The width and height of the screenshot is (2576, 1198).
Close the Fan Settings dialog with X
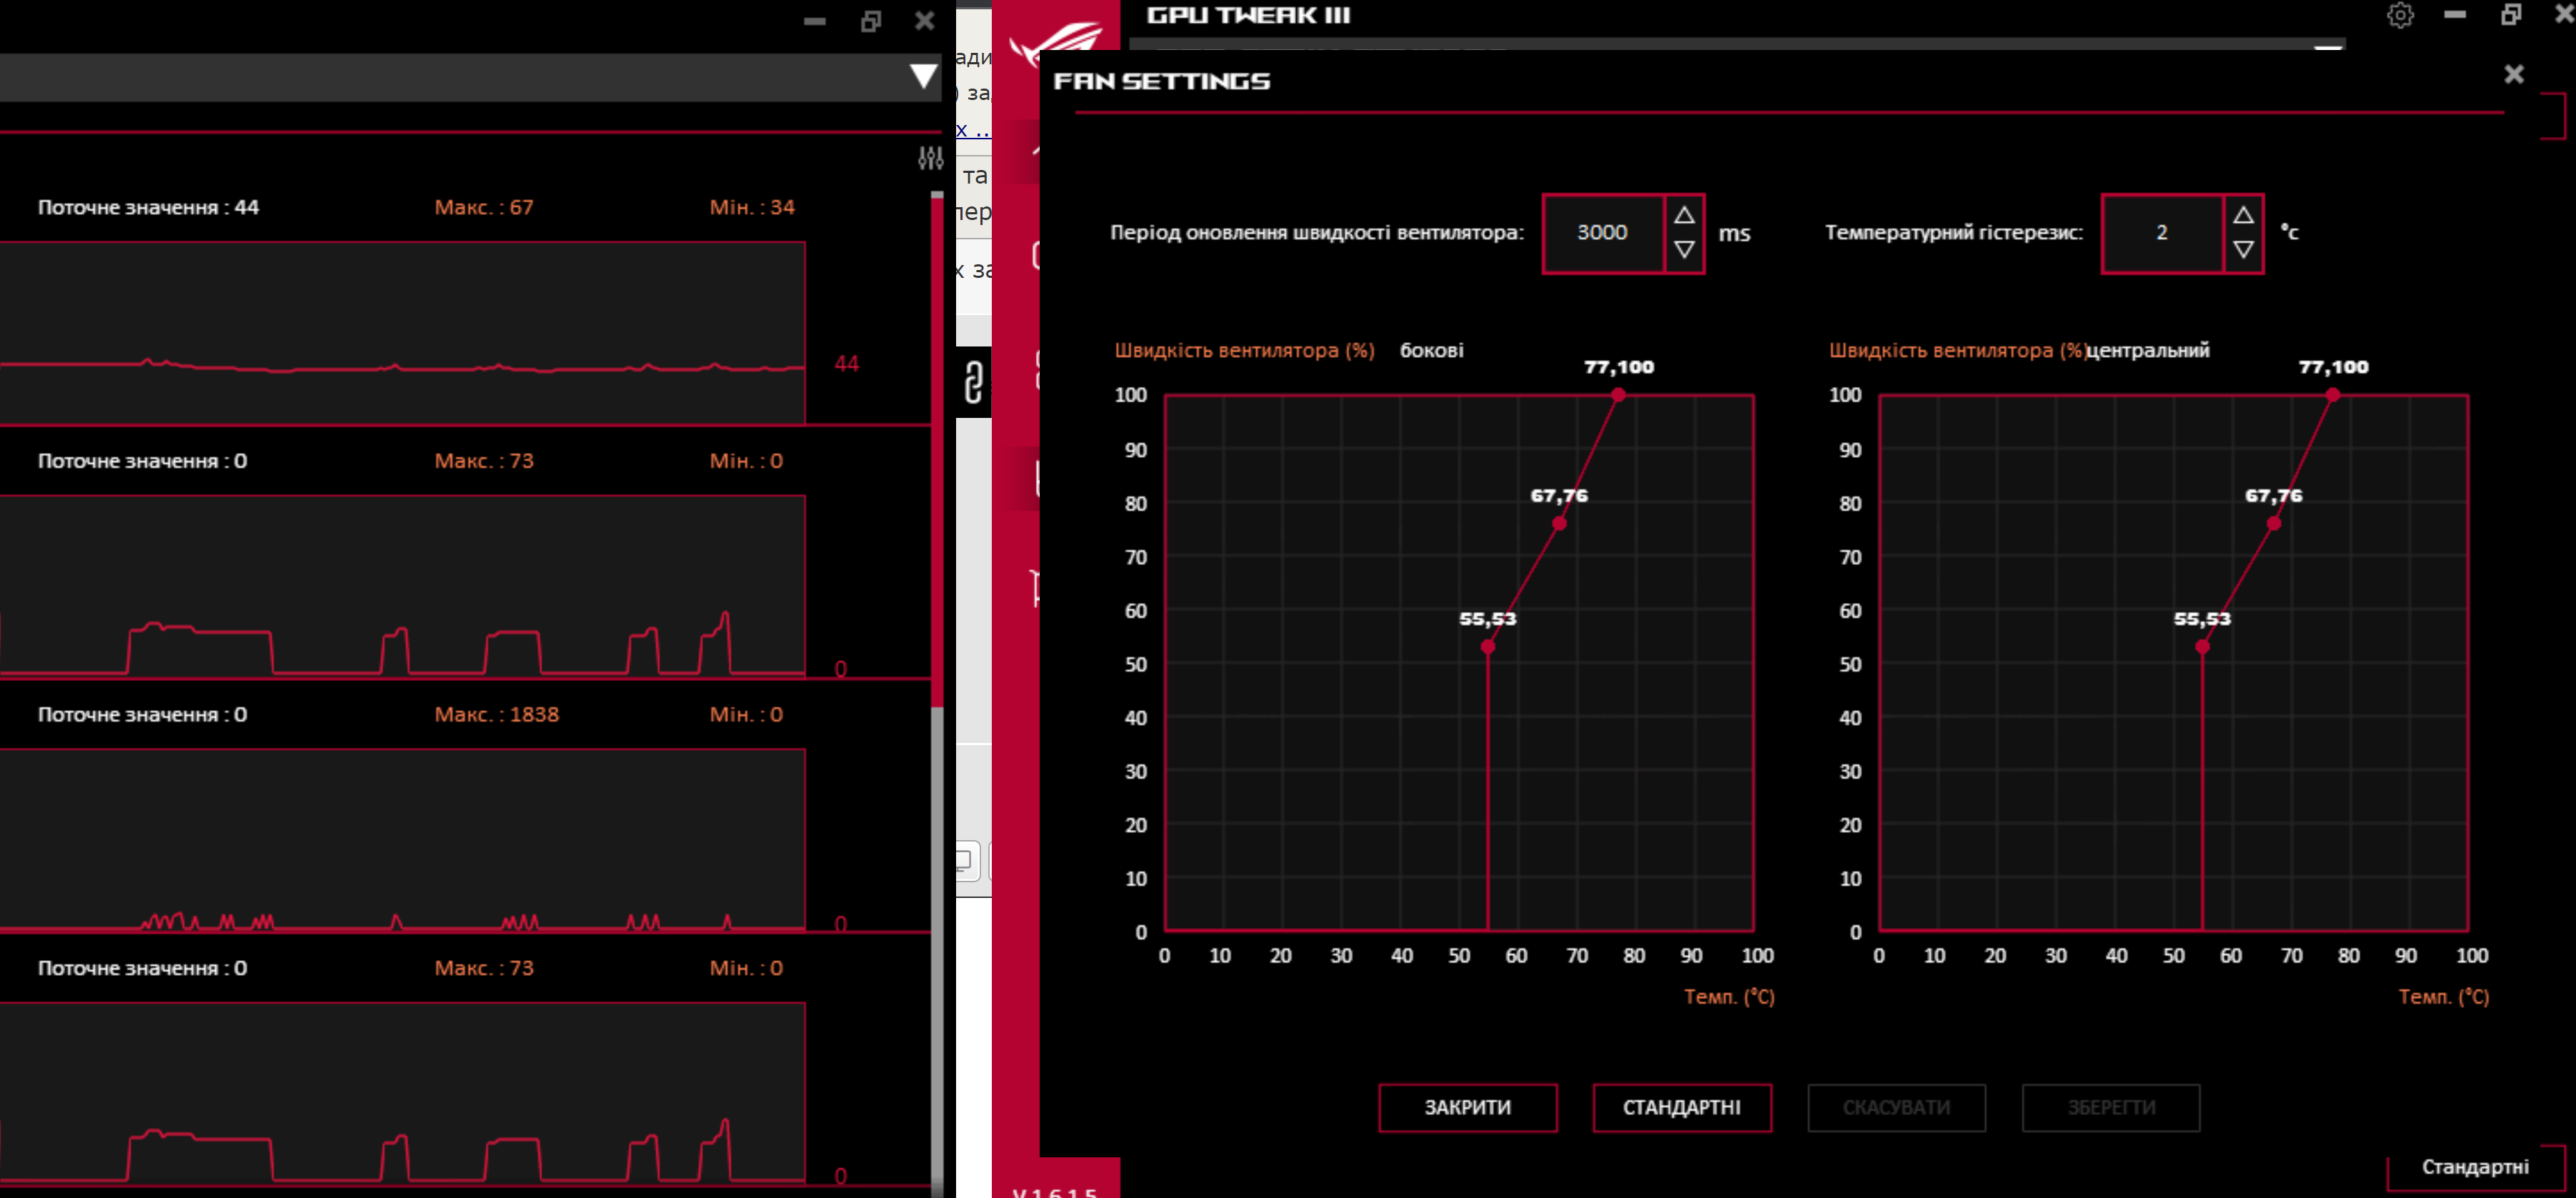(x=2513, y=74)
